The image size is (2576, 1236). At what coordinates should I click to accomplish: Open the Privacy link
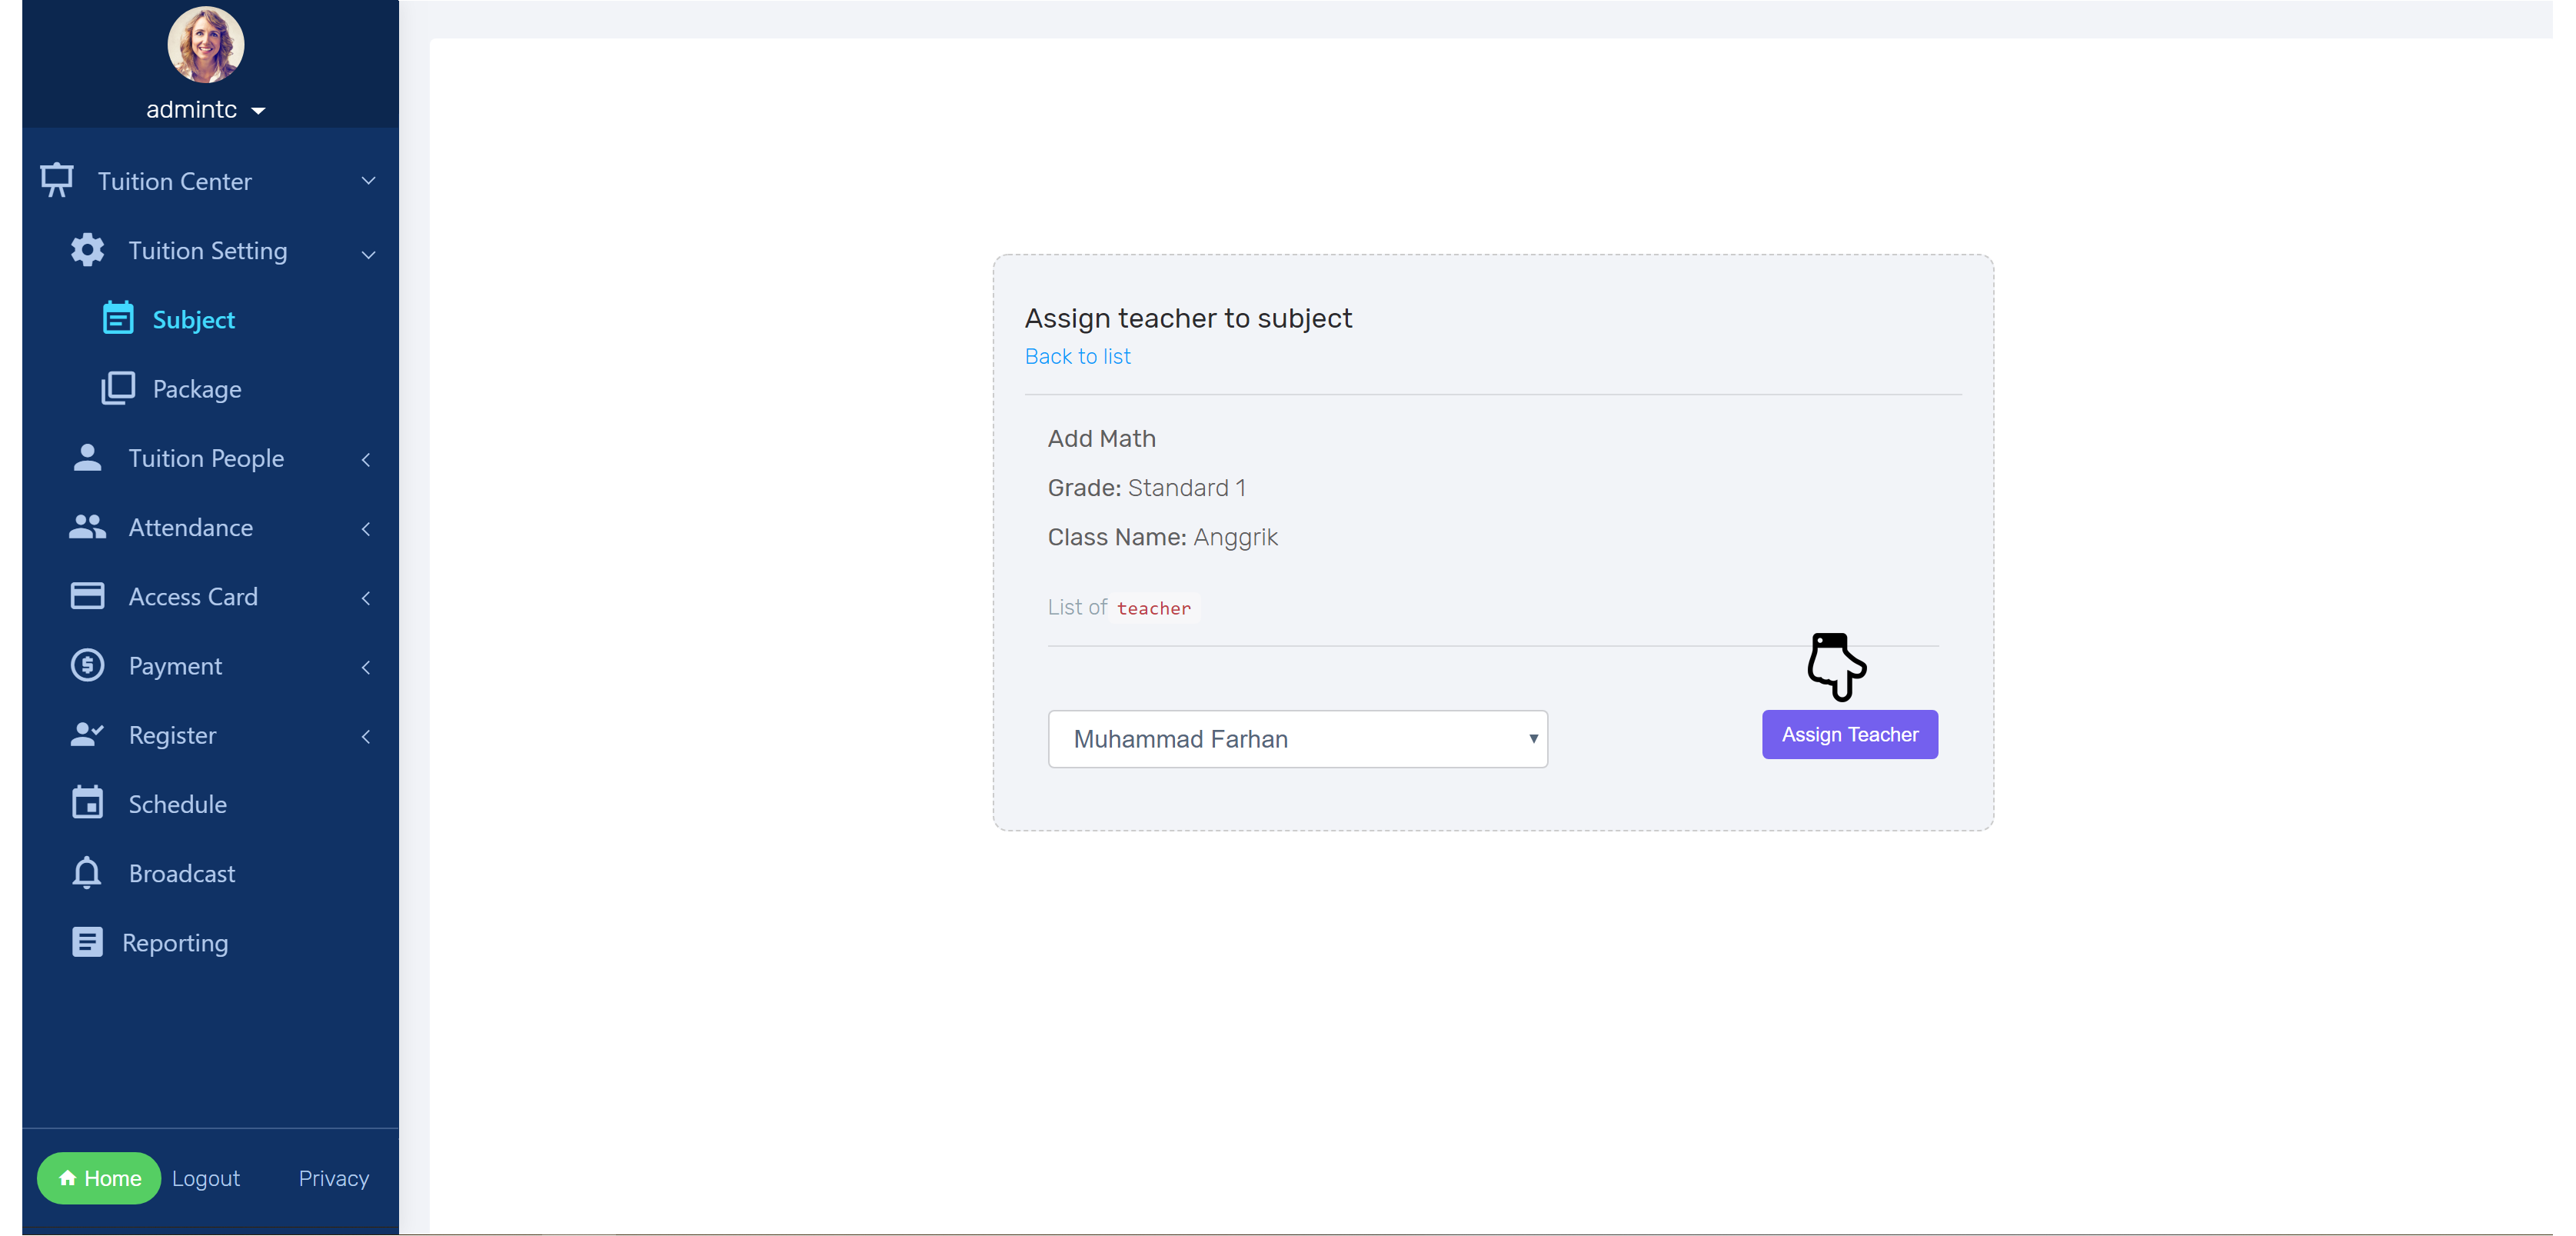tap(334, 1178)
